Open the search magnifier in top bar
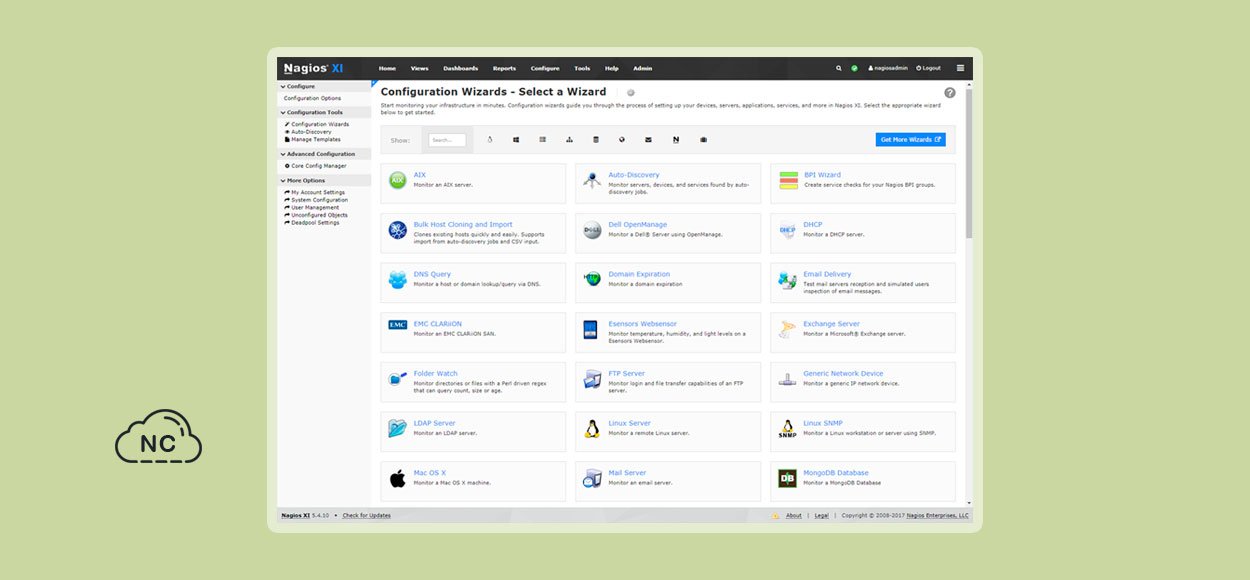 [x=839, y=68]
